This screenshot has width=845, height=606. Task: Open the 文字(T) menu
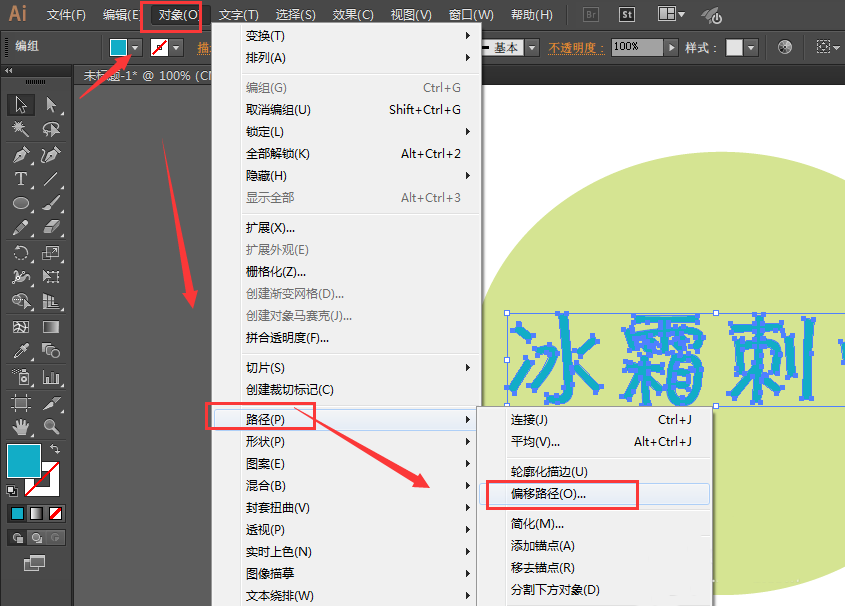[x=239, y=15]
